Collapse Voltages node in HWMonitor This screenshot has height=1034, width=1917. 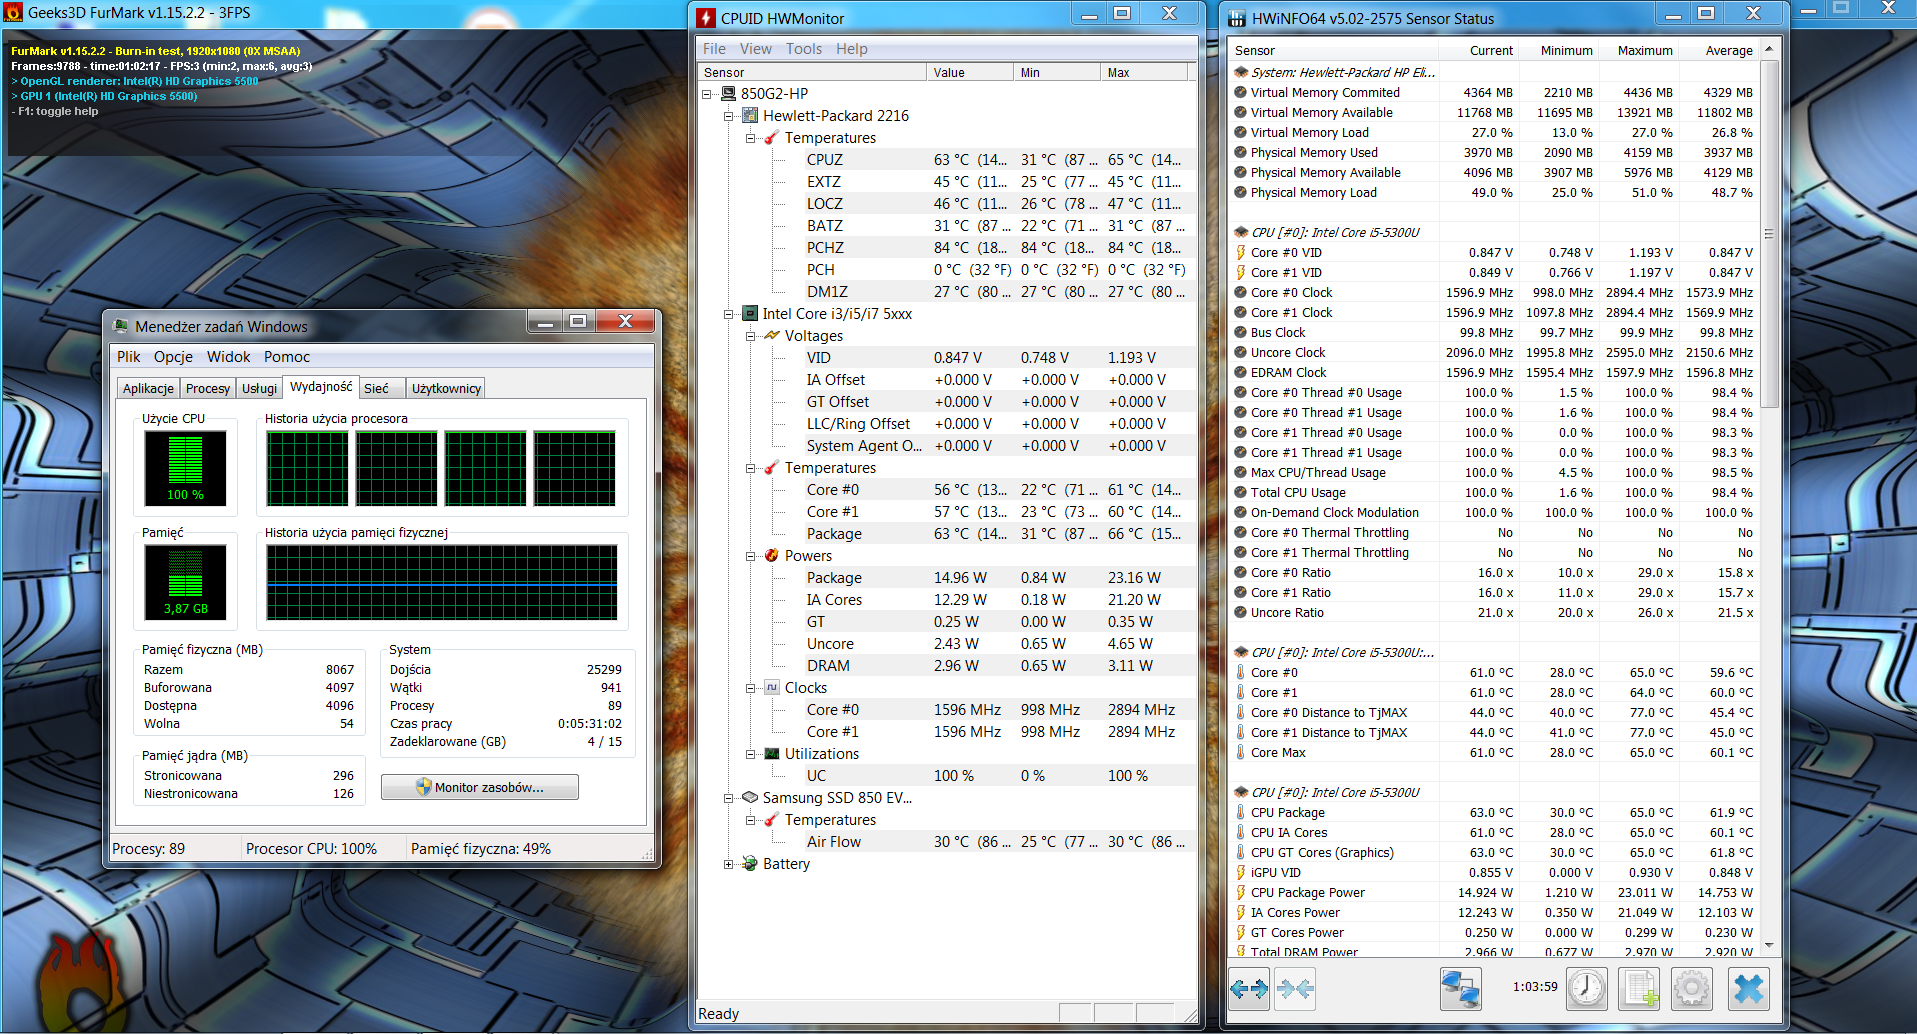coord(751,336)
